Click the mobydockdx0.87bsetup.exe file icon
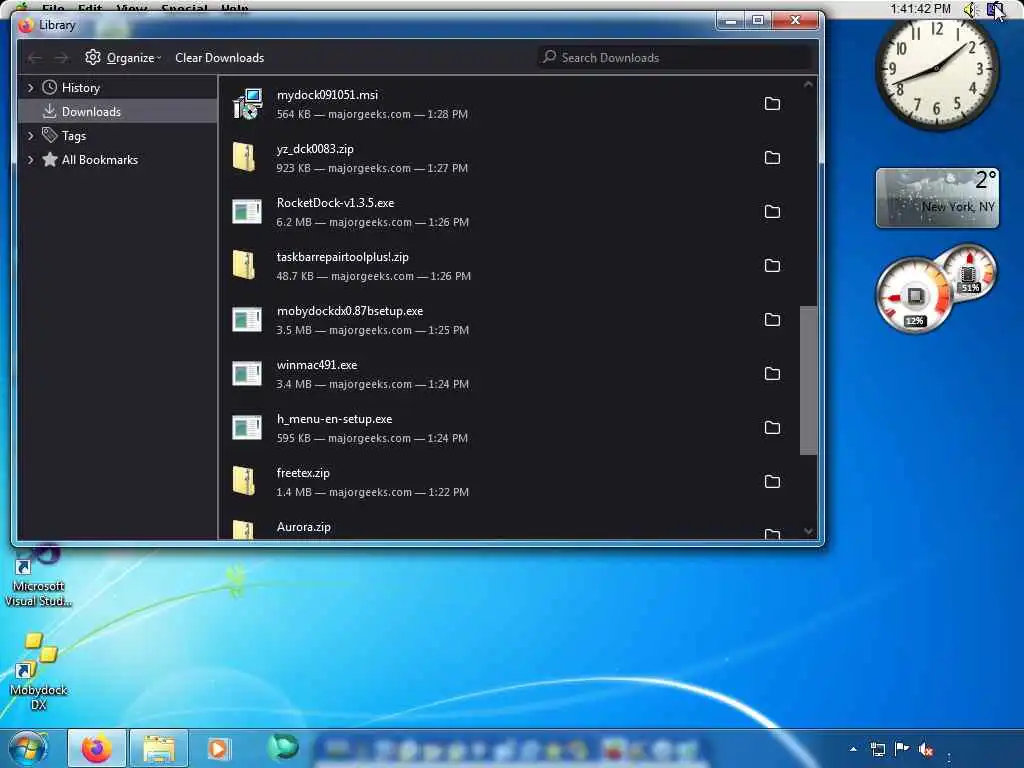The width and height of the screenshot is (1024, 768). pos(247,319)
